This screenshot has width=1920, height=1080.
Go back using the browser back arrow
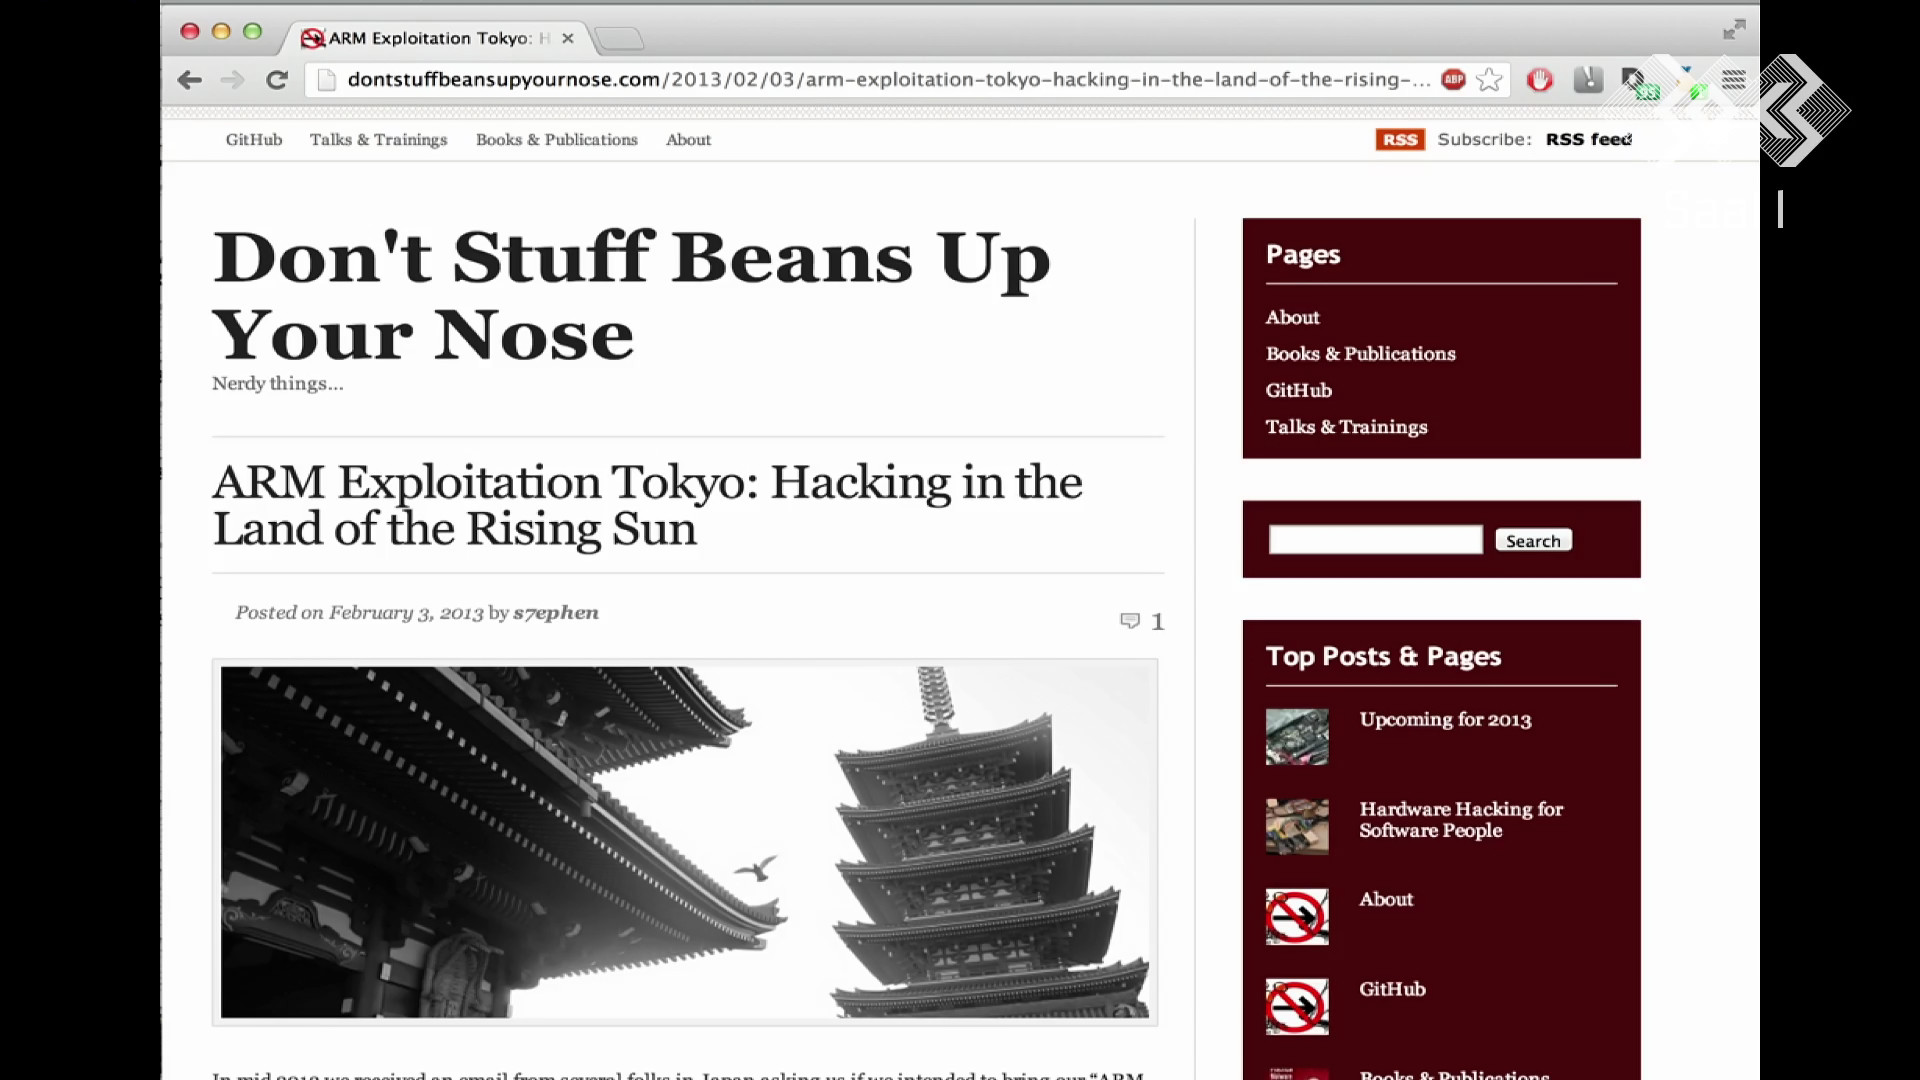click(x=189, y=80)
